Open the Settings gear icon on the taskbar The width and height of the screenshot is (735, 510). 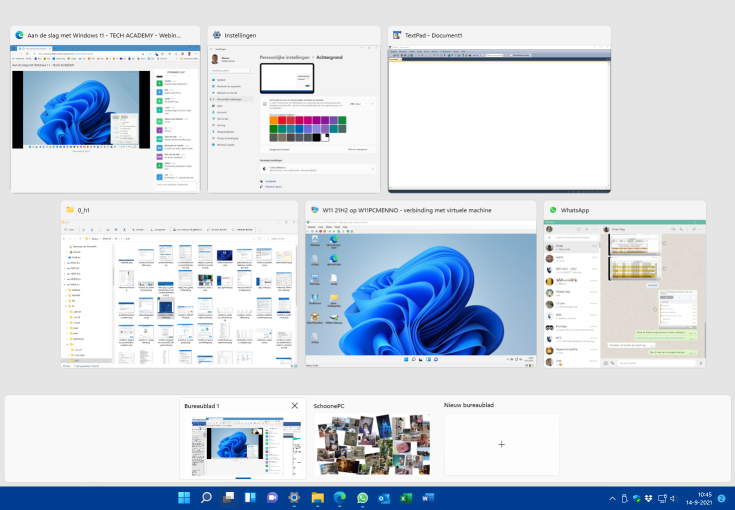pyautogui.click(x=294, y=498)
